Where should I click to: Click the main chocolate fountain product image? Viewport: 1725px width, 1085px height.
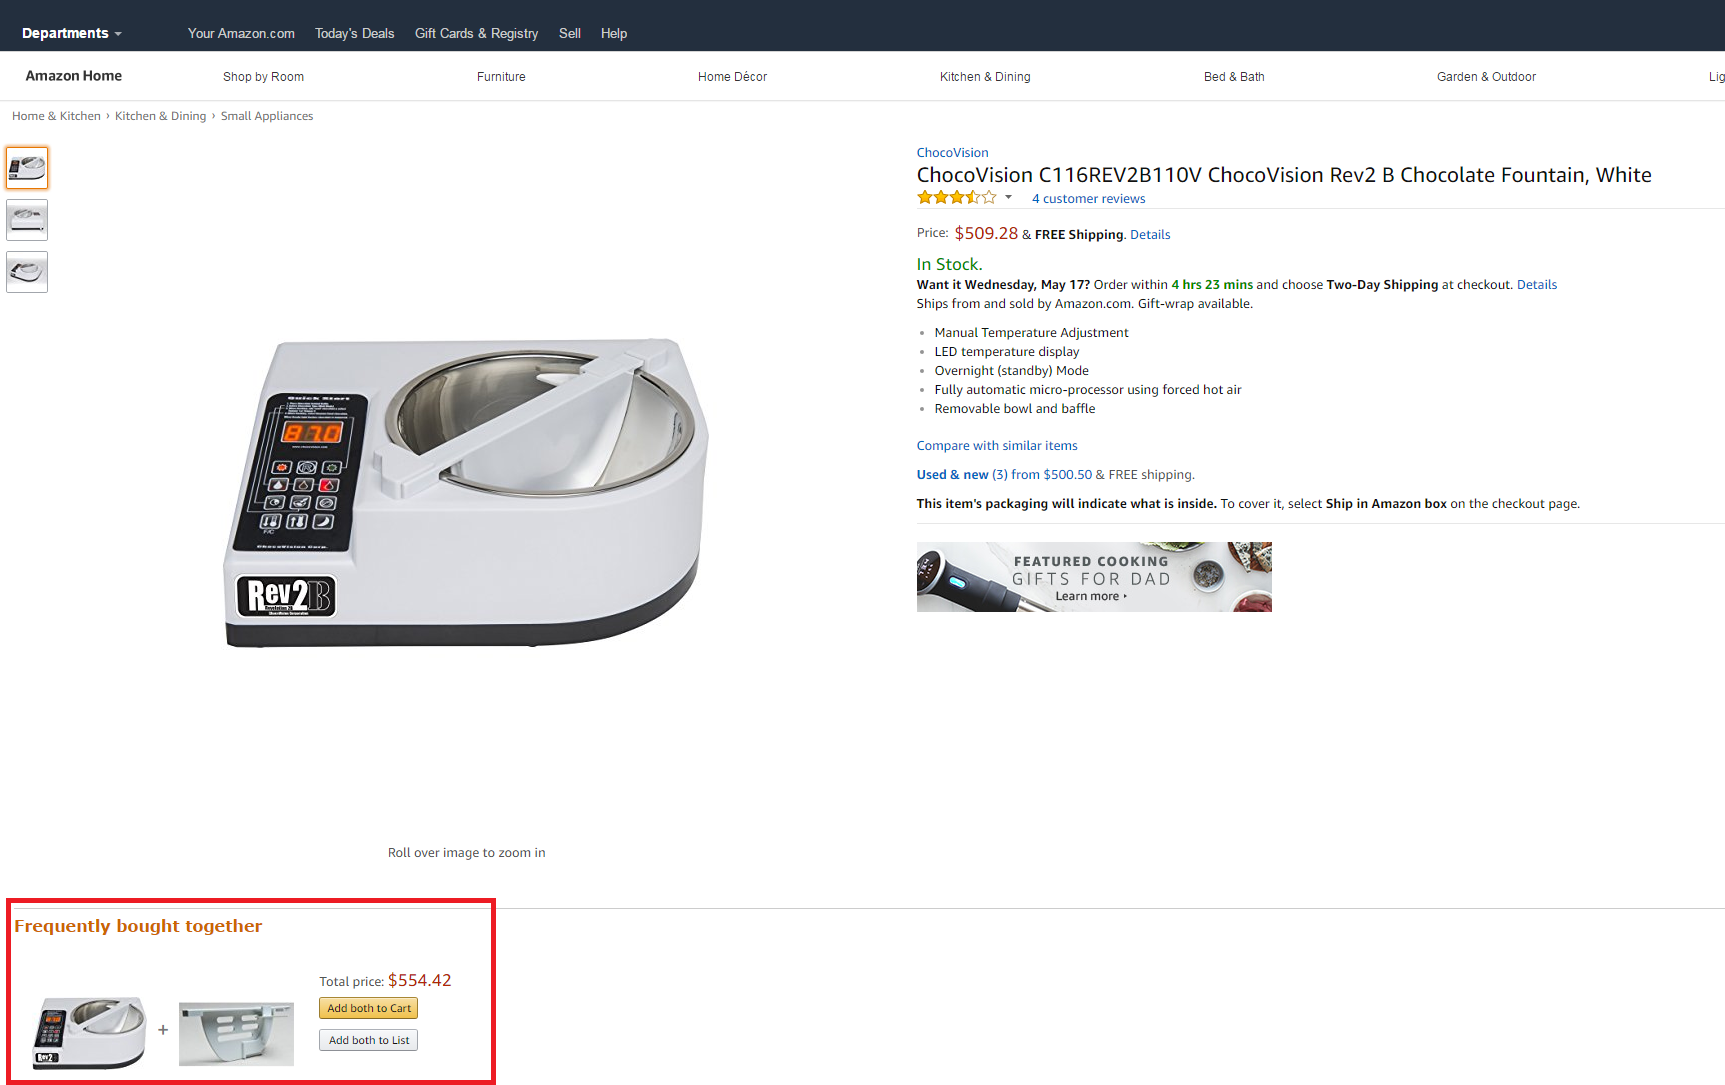[466, 492]
